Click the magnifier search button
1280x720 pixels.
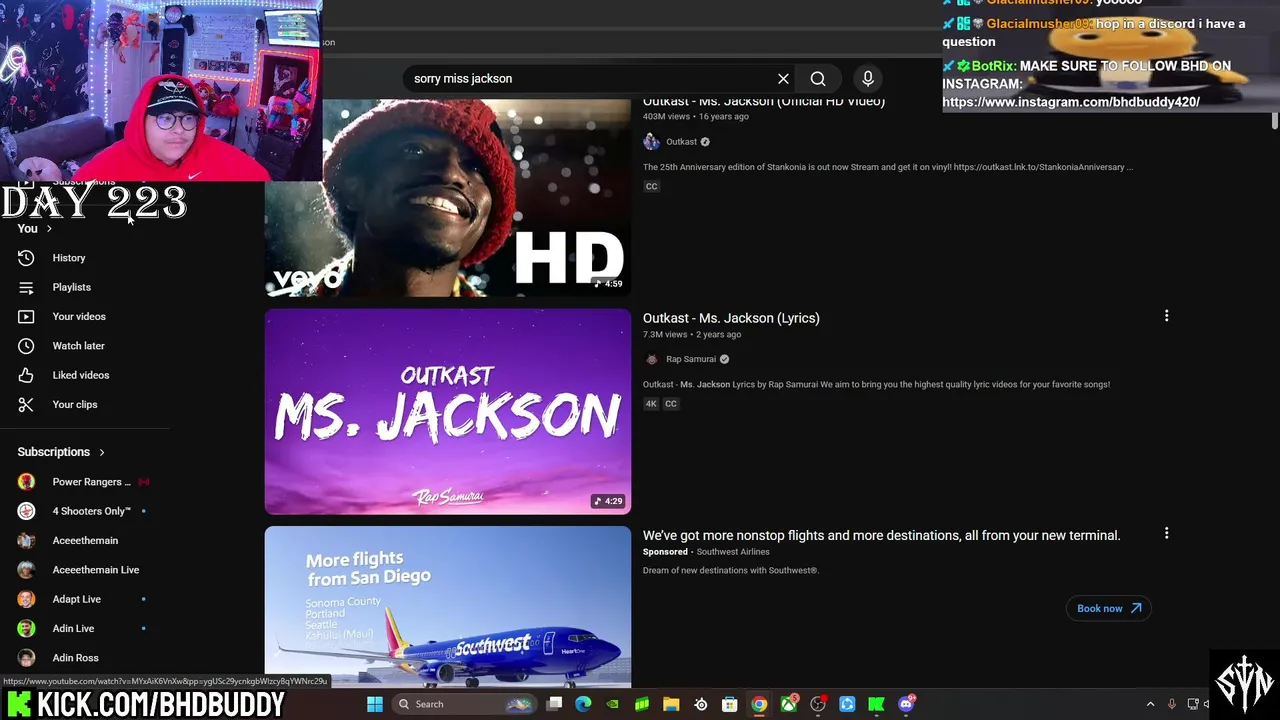click(818, 79)
